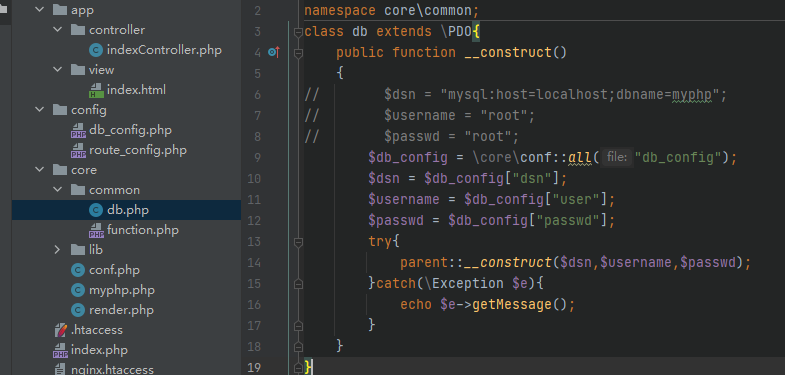Image resolution: width=785 pixels, height=375 pixels.
Task: Click the fold end marker on line 17
Action: (298, 325)
